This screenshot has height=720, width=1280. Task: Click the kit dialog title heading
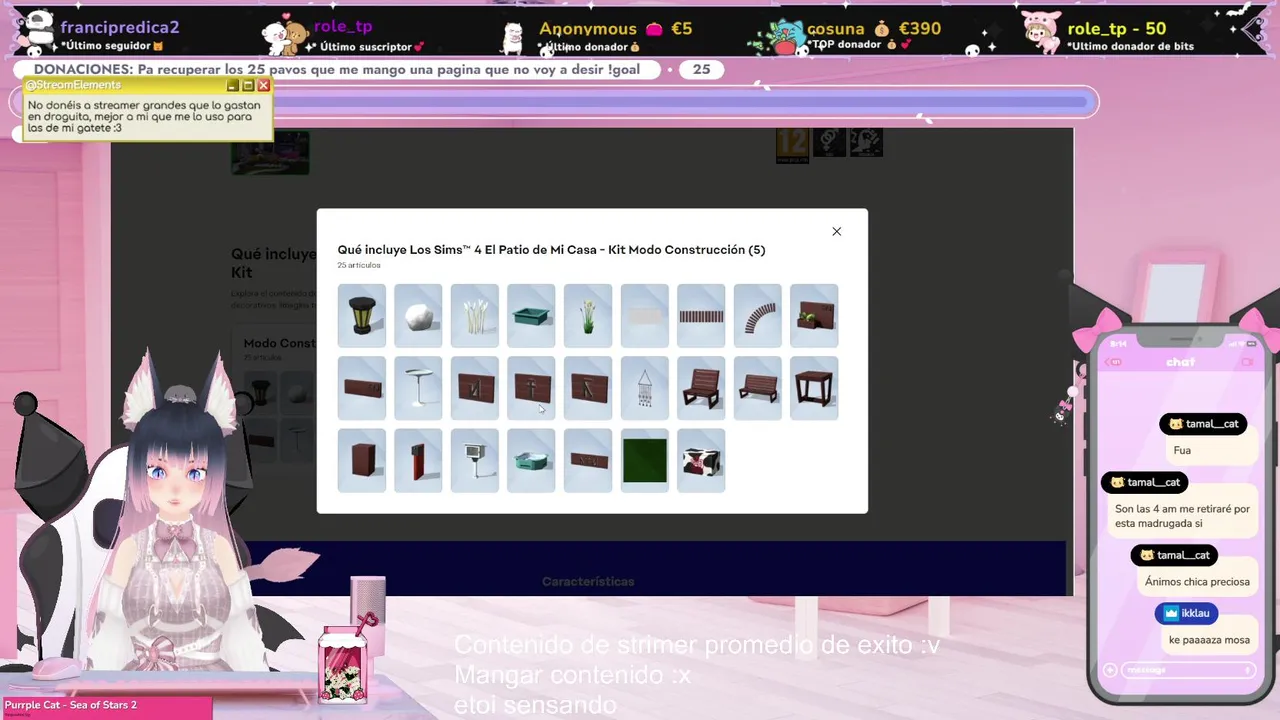point(551,250)
